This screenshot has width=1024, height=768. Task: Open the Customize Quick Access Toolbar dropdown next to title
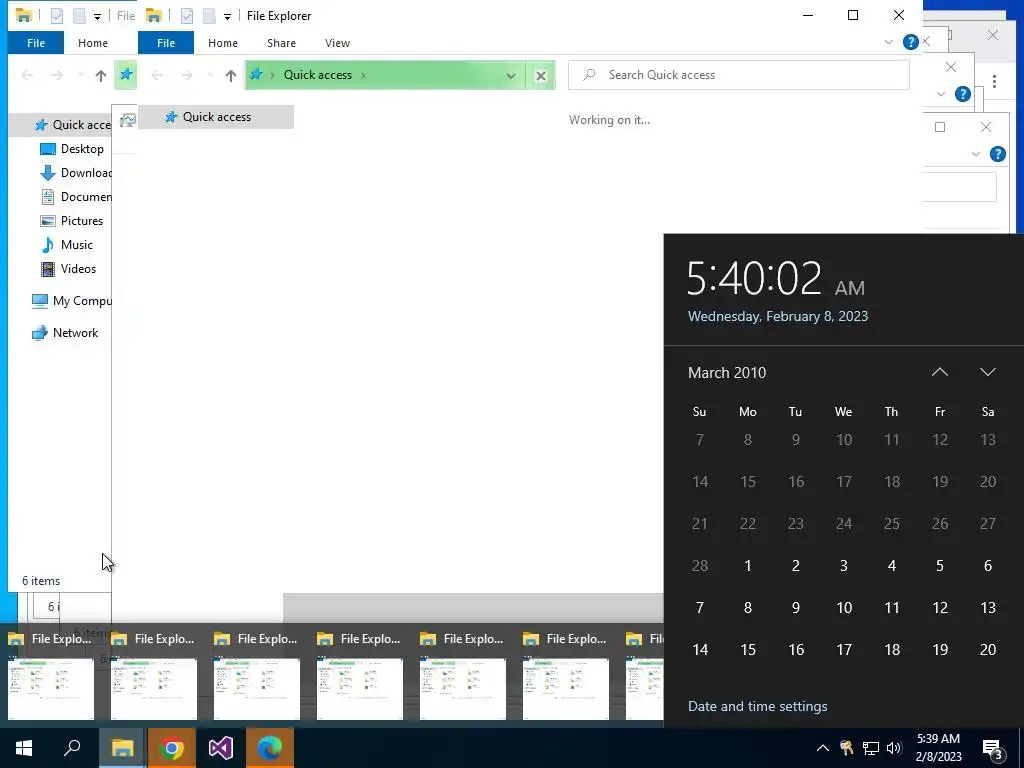click(x=227, y=16)
